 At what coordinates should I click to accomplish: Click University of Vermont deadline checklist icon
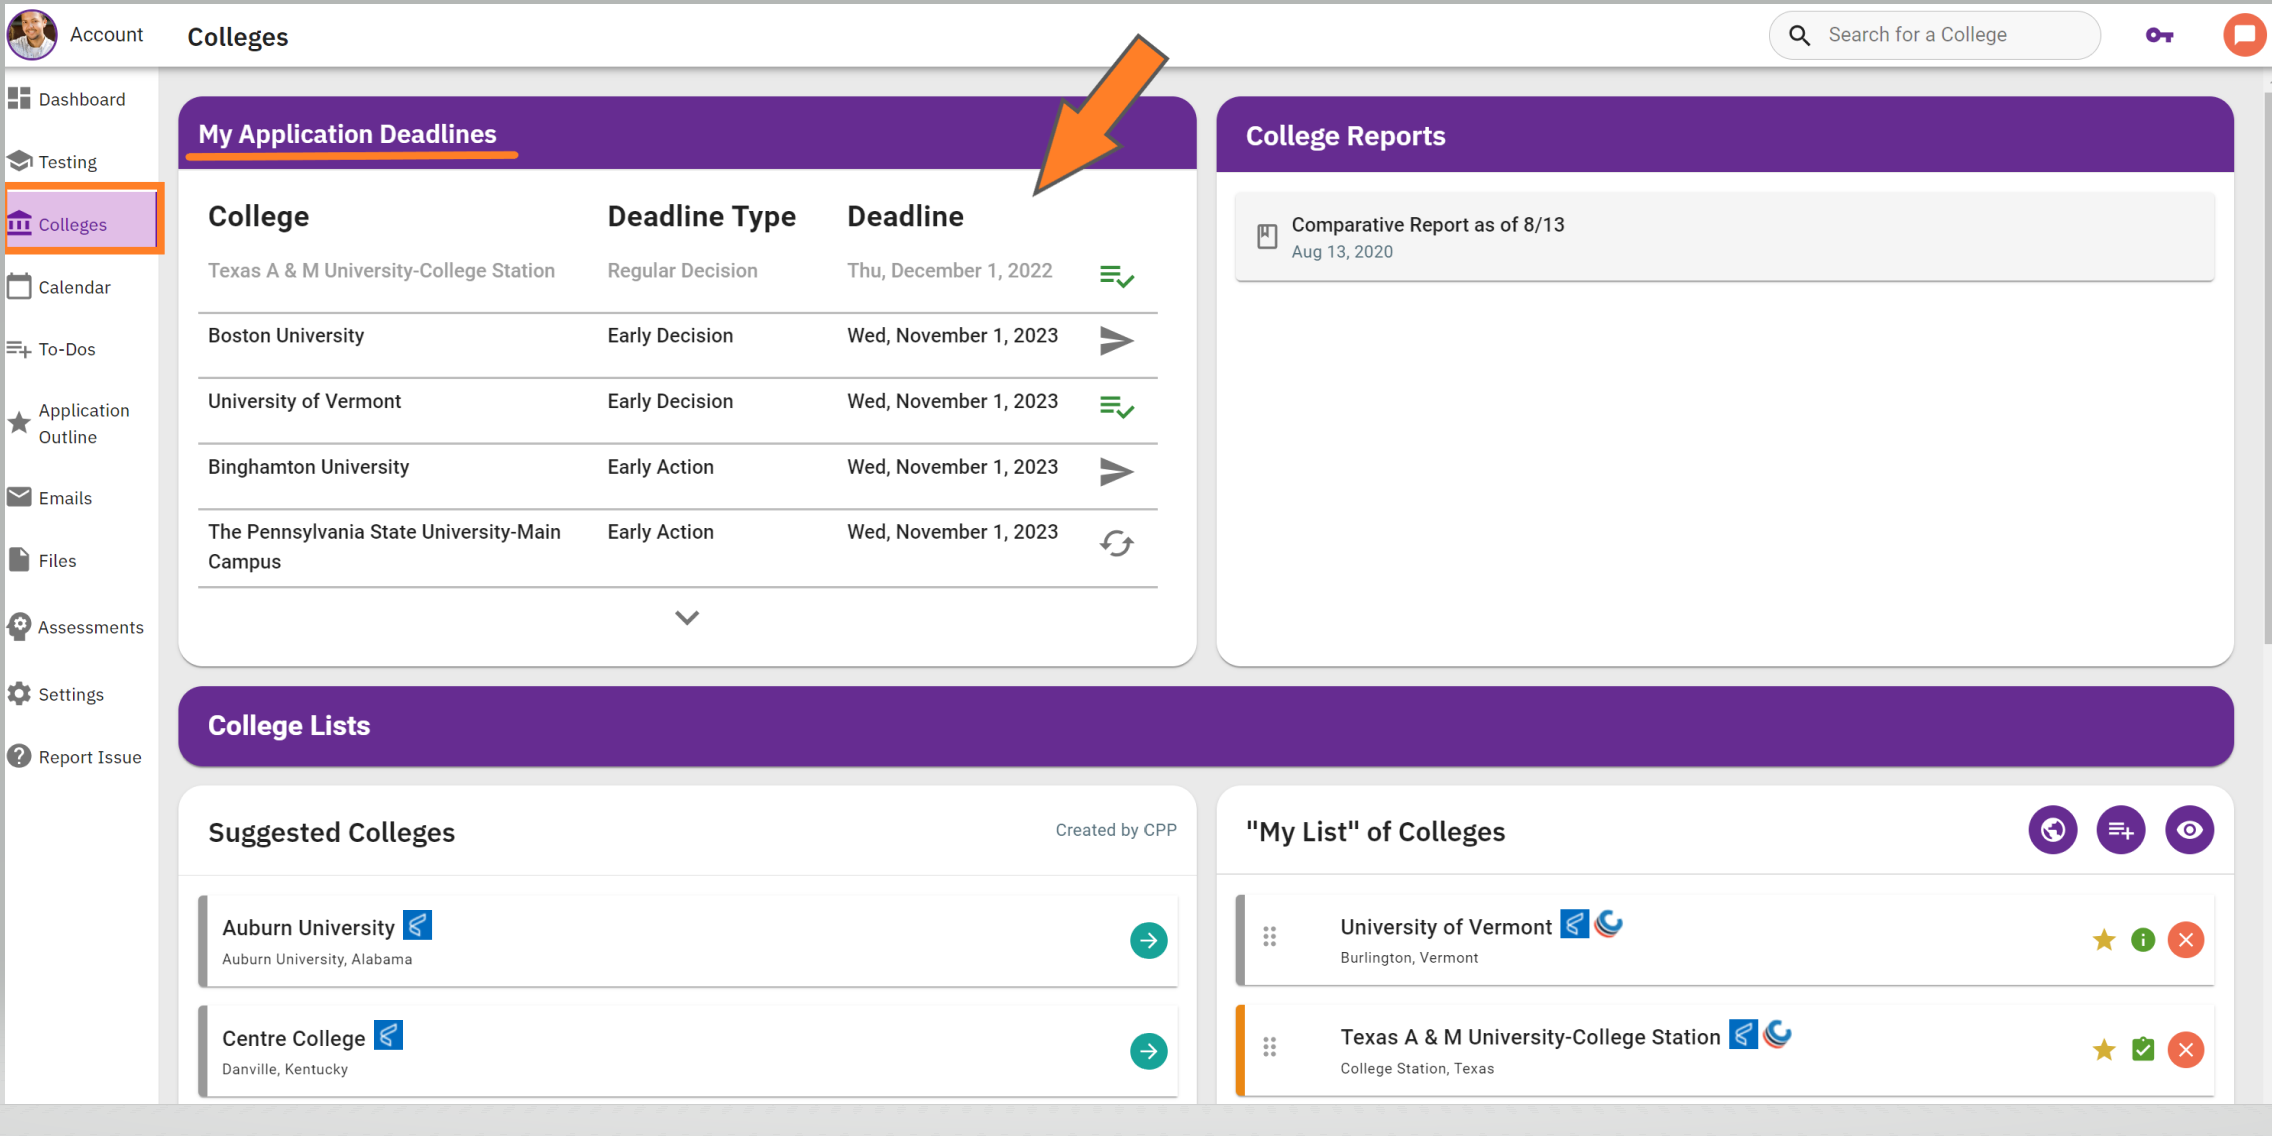(x=1116, y=407)
